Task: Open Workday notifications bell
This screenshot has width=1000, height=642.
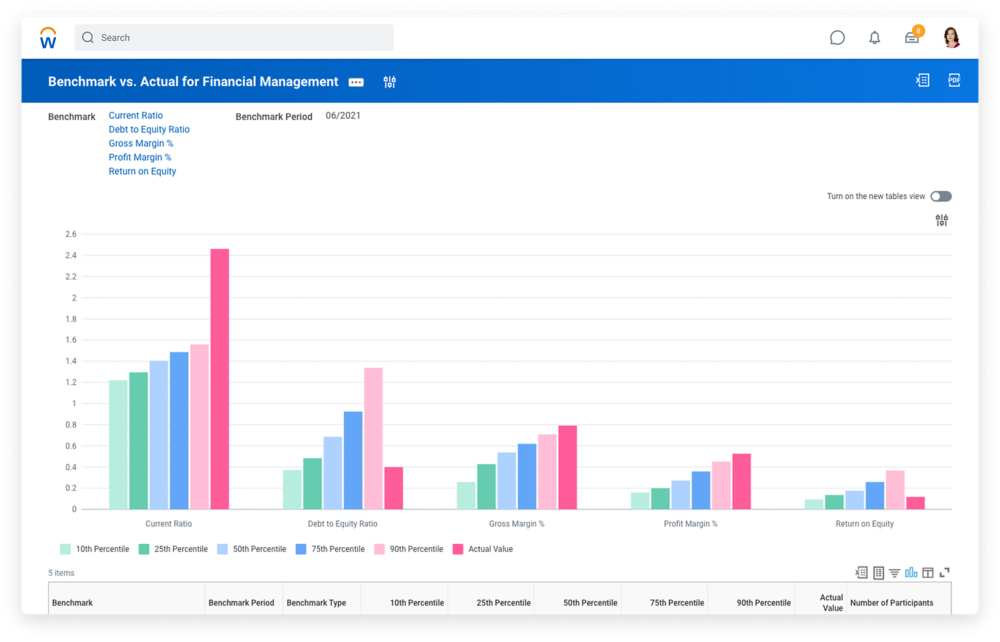Action: 873,37
